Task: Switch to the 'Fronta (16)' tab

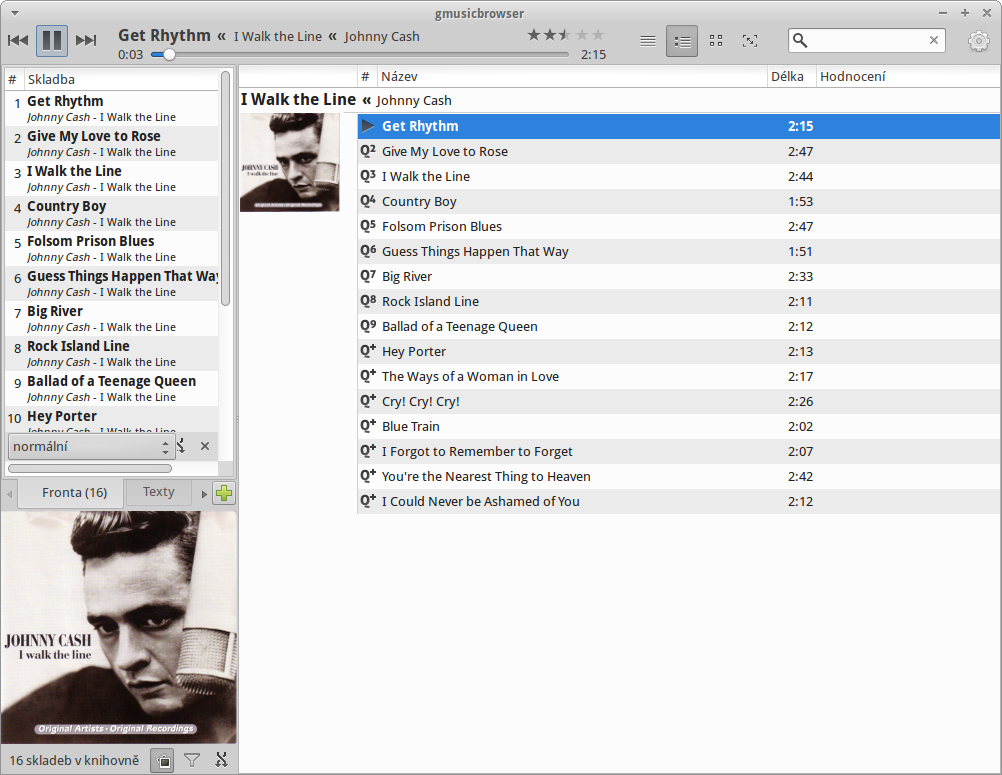Action: tap(71, 493)
